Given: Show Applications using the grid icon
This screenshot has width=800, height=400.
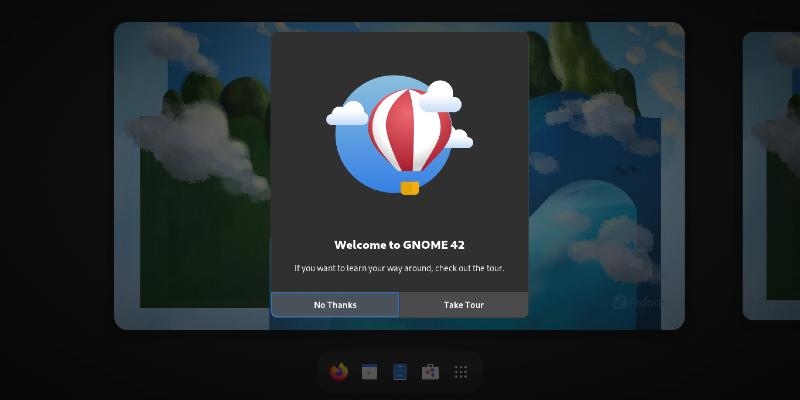Looking at the screenshot, I should pyautogui.click(x=461, y=372).
